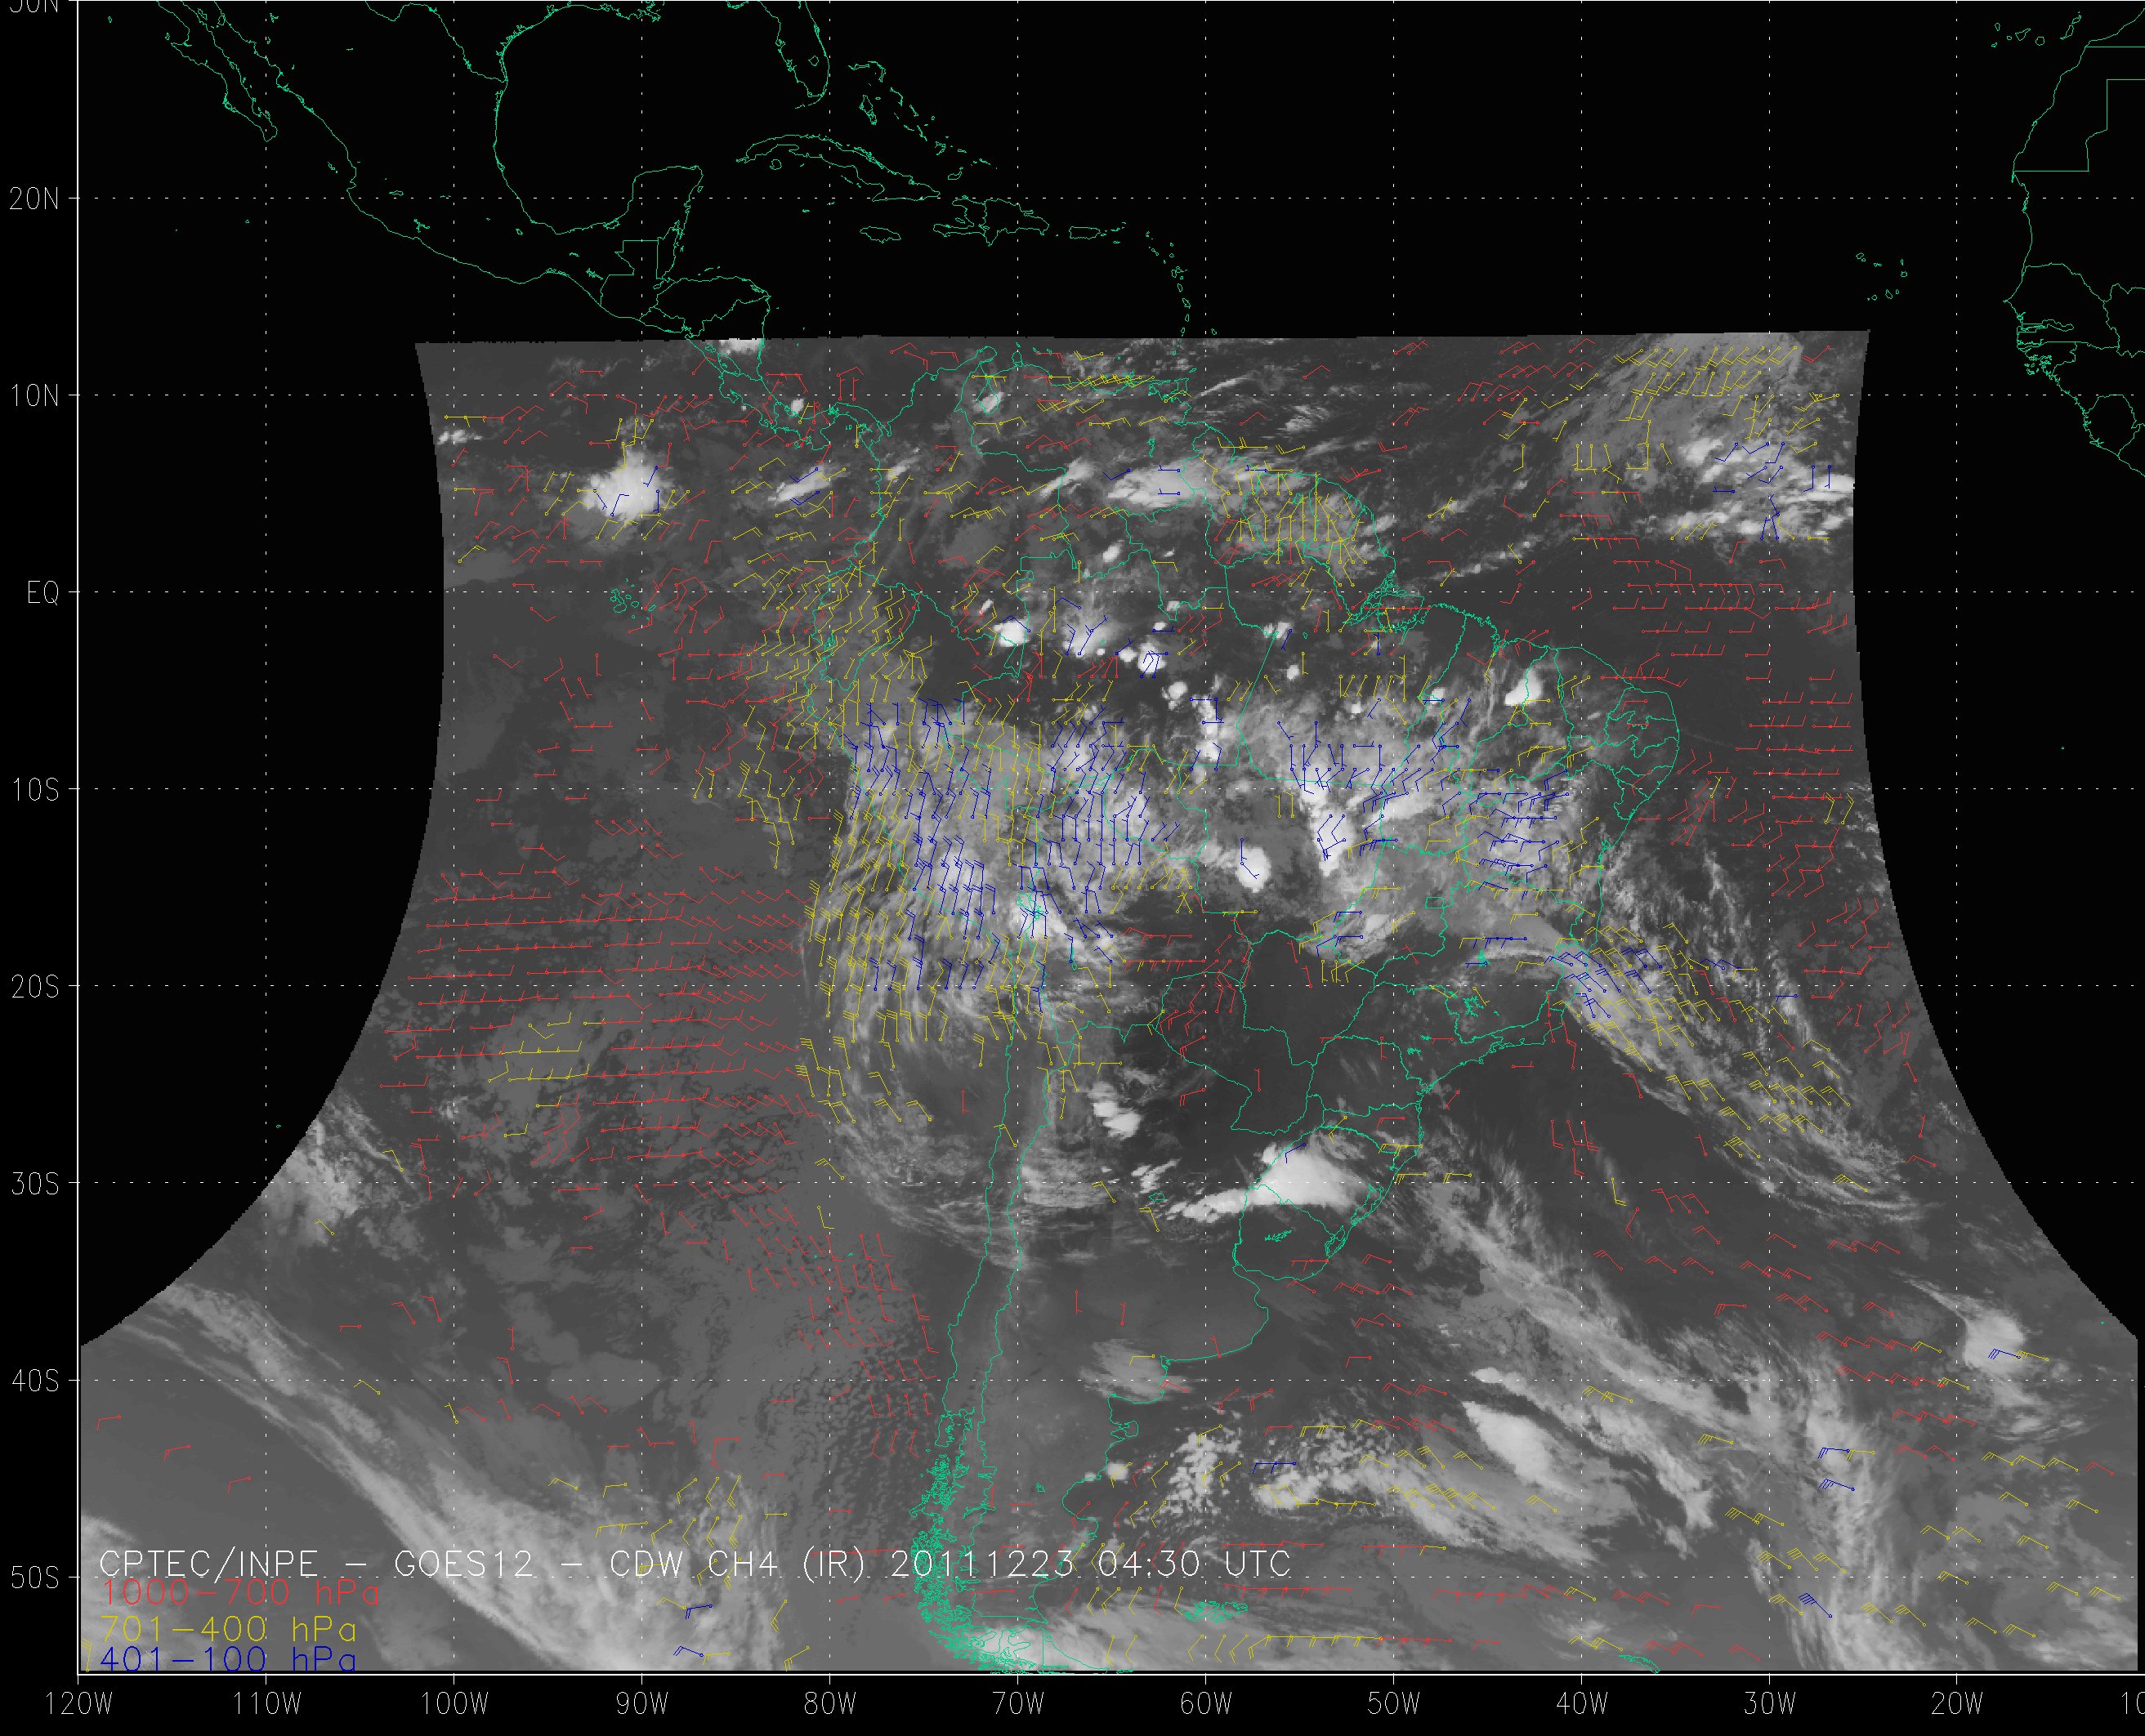This screenshot has width=2145, height=1736.
Task: Click the 10N latitude axis label
Action: (x=34, y=396)
